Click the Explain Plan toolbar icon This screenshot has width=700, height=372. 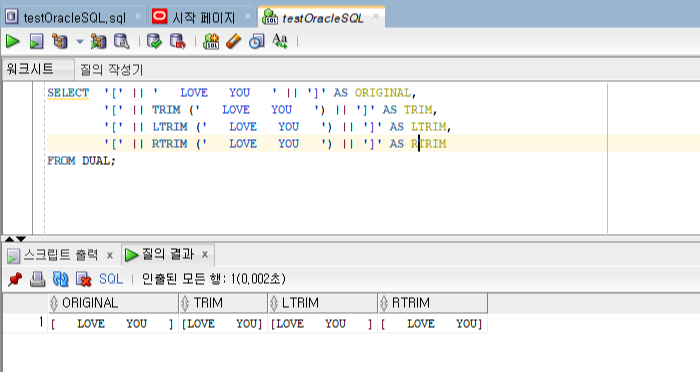59,42
